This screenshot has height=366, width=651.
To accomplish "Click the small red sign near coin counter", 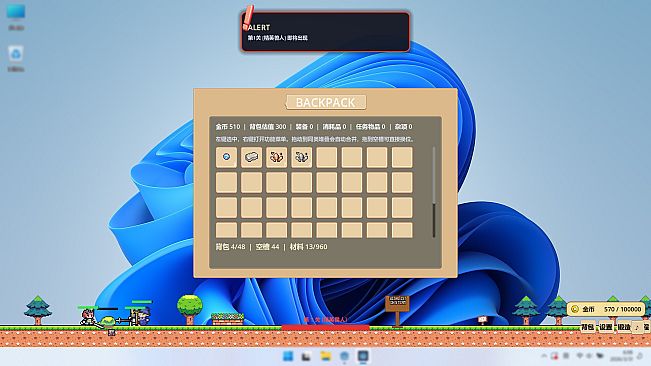I will (x=482, y=320).
